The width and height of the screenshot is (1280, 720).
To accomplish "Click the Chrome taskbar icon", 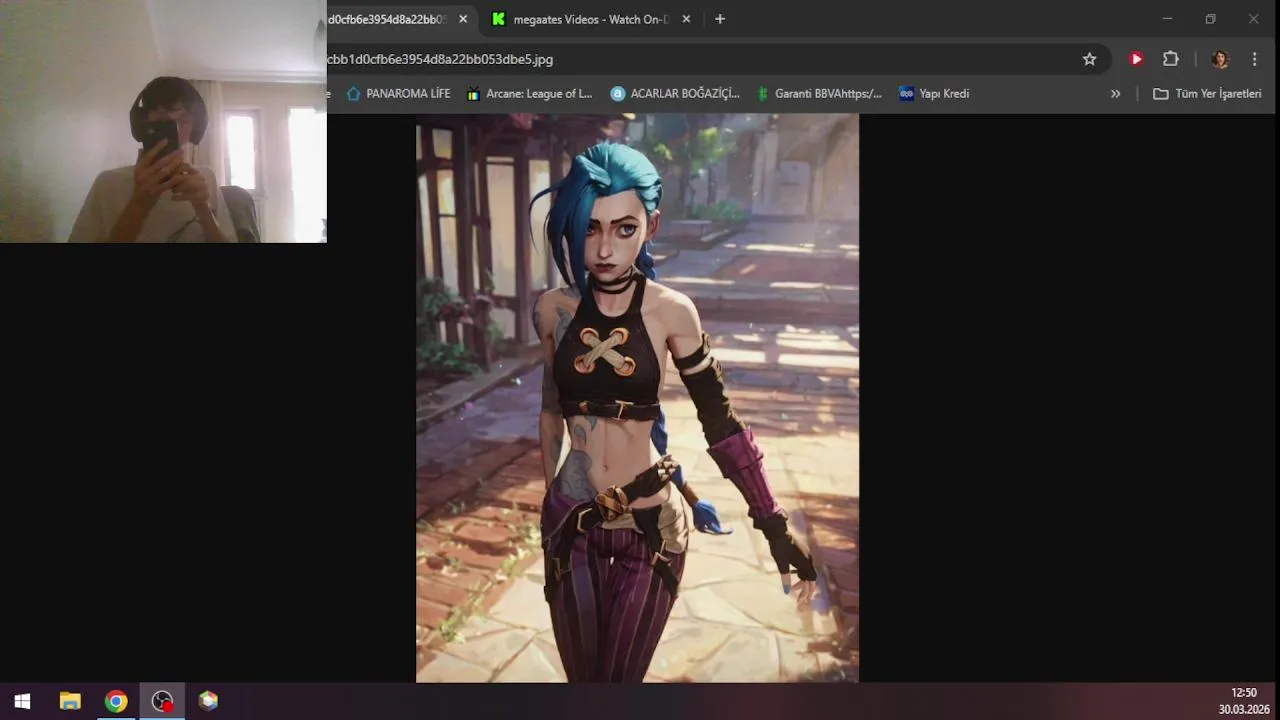I will [x=116, y=701].
